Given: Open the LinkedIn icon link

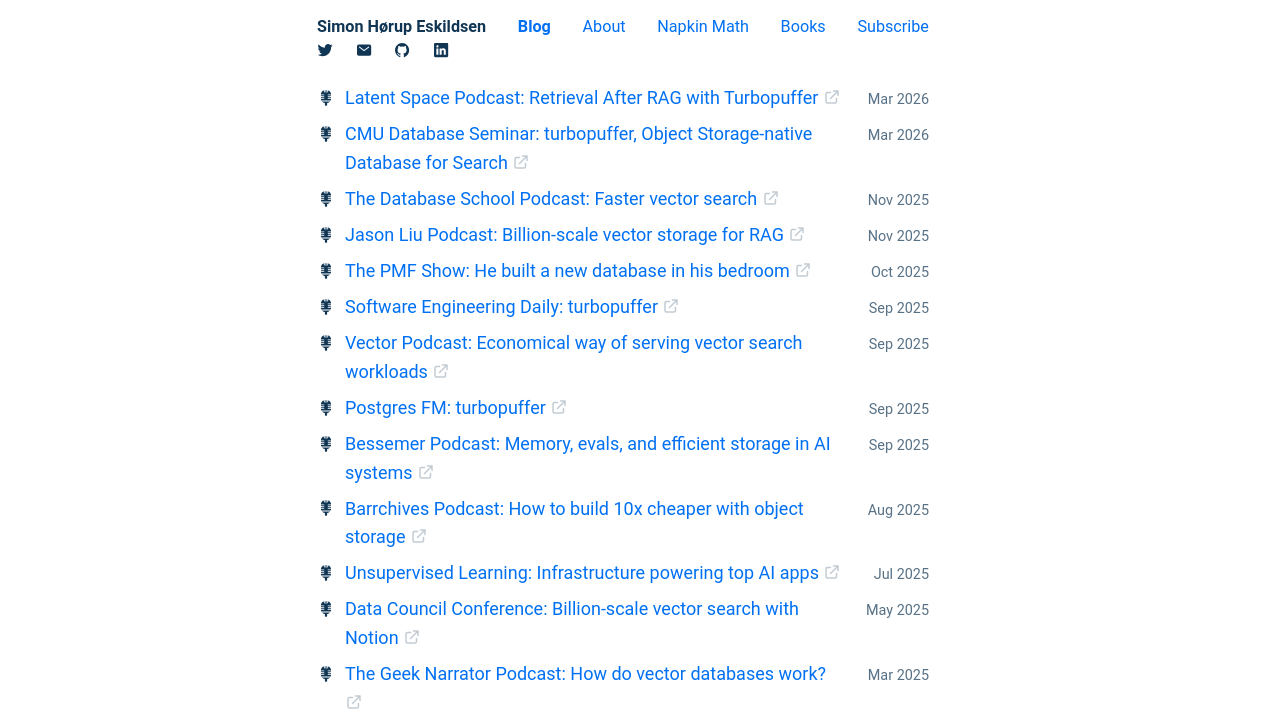Looking at the screenshot, I should [x=441, y=50].
